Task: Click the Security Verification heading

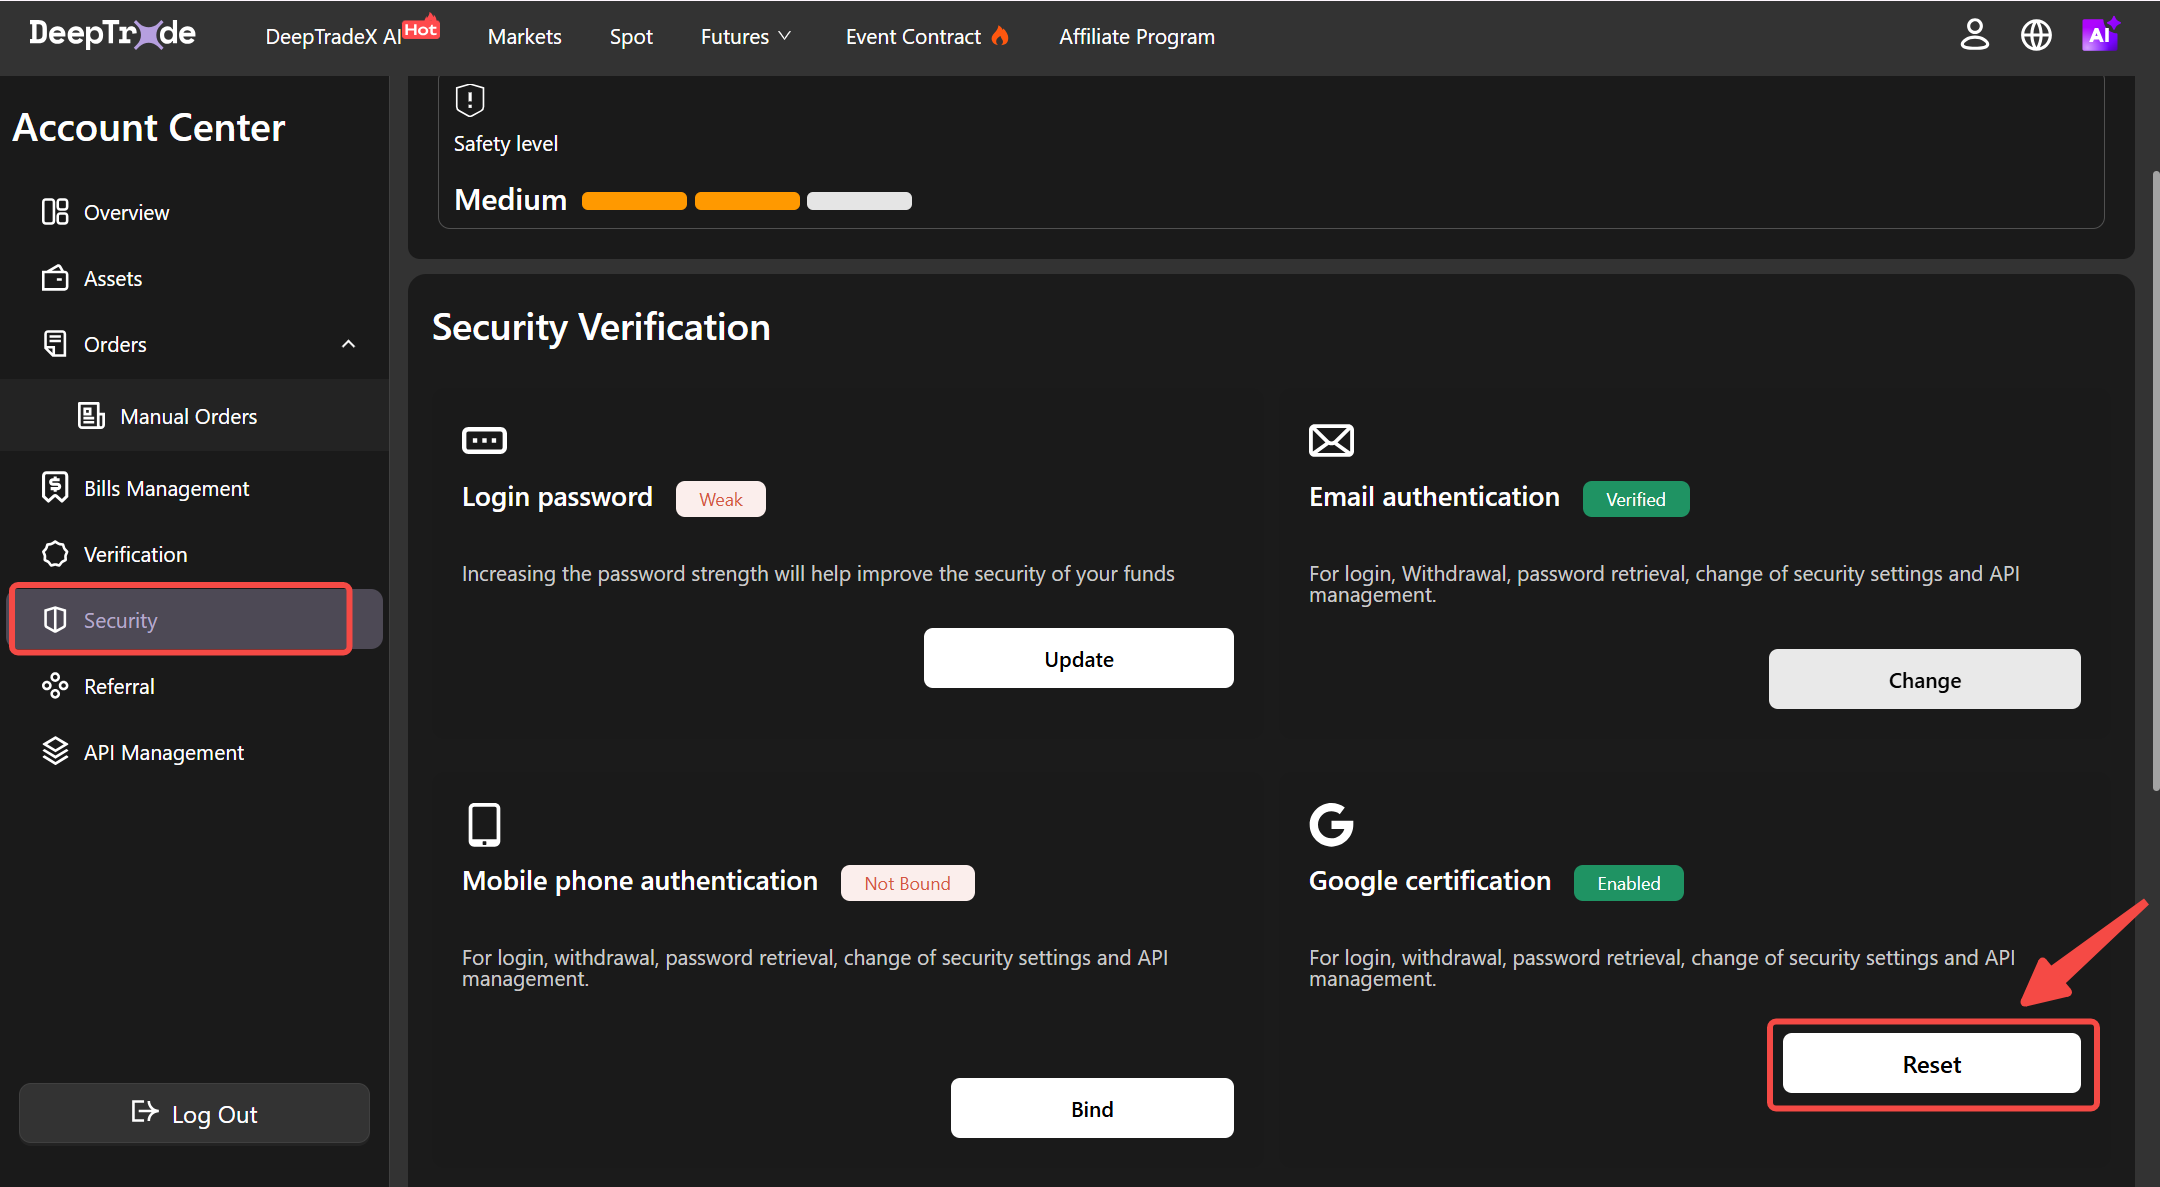Action: (601, 328)
